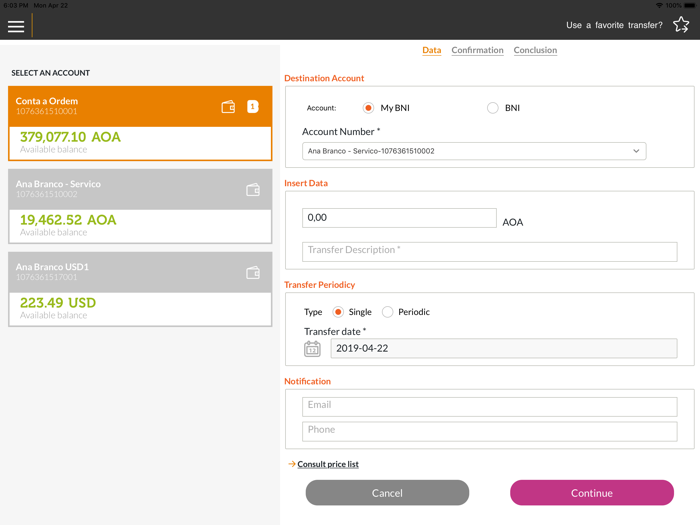Image resolution: width=700 pixels, height=525 pixels.
Task: Tap the 19,462.52 AOA balance
Action: (x=68, y=220)
